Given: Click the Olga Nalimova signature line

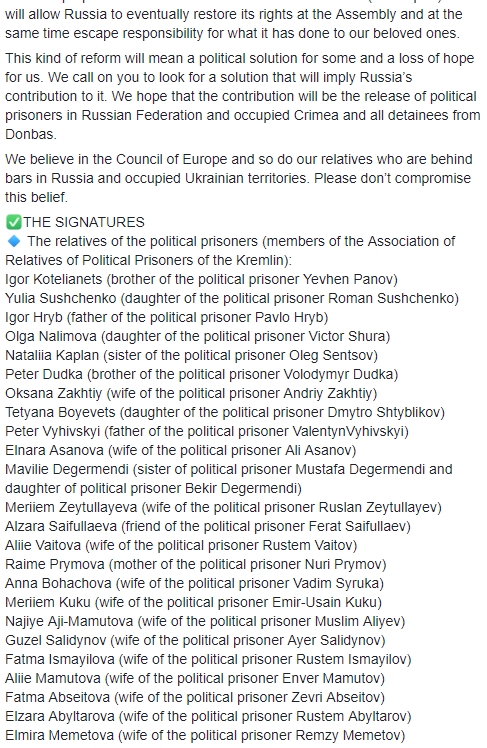Looking at the screenshot, I should tap(197, 336).
